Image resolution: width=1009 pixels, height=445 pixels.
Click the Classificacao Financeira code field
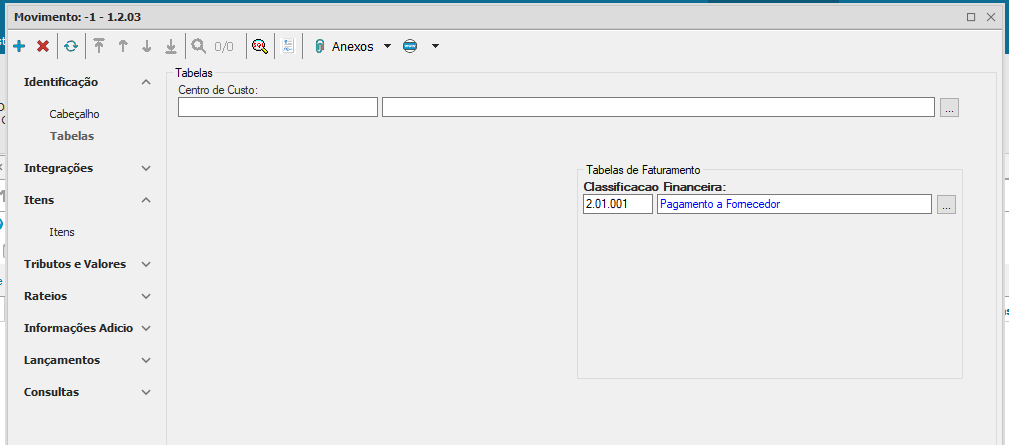[617, 204]
